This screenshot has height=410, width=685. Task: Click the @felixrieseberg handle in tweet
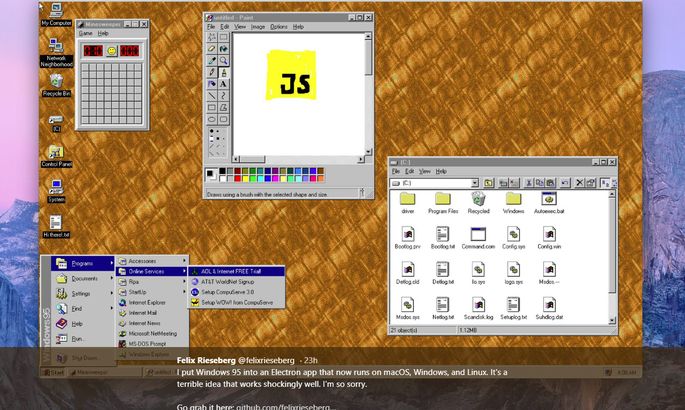[266, 360]
